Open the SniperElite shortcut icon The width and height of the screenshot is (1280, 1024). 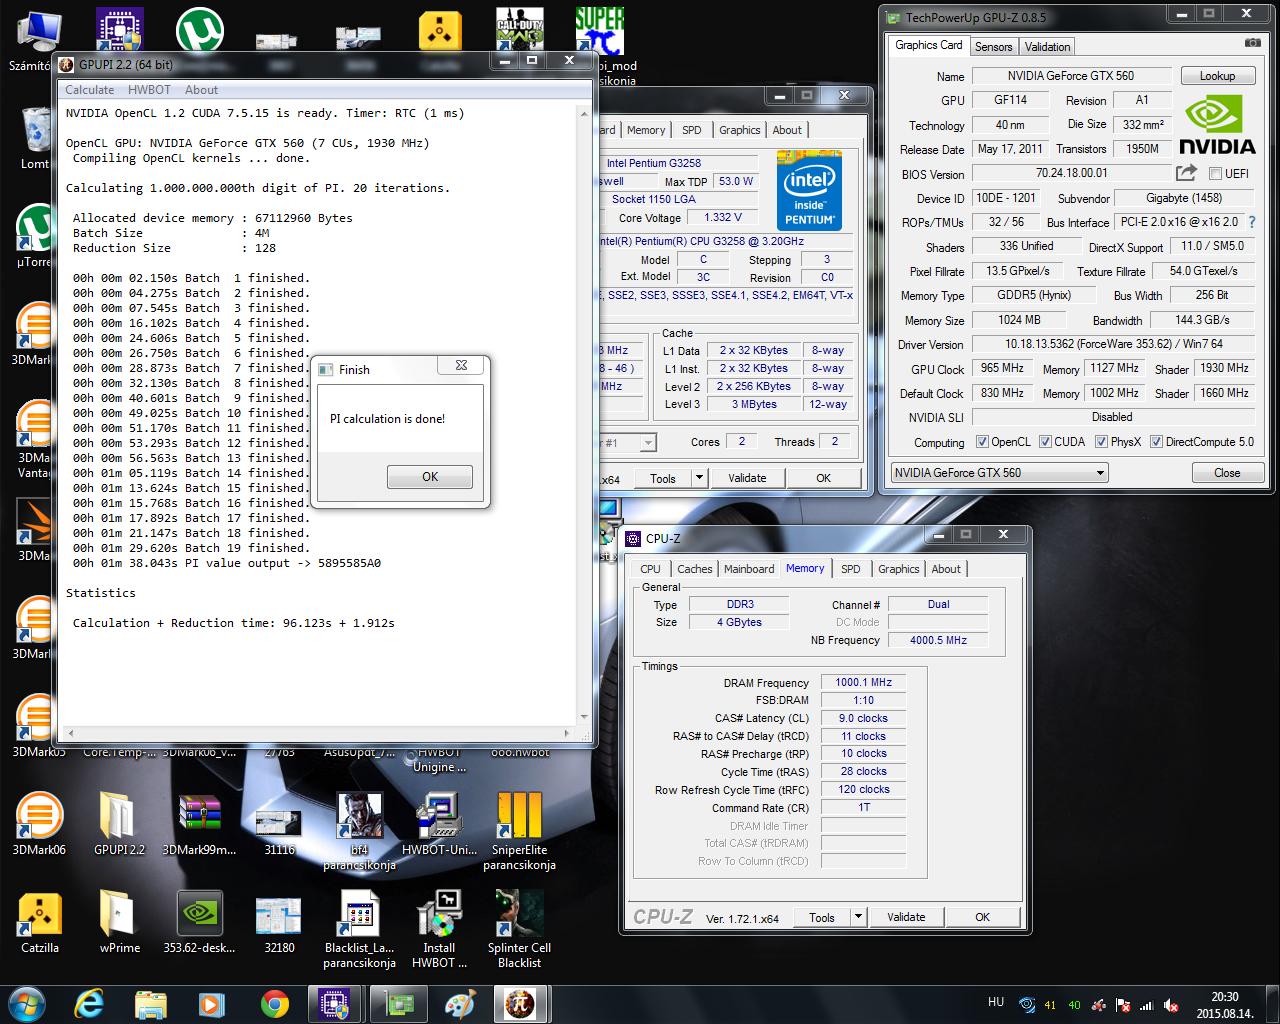coord(519,832)
